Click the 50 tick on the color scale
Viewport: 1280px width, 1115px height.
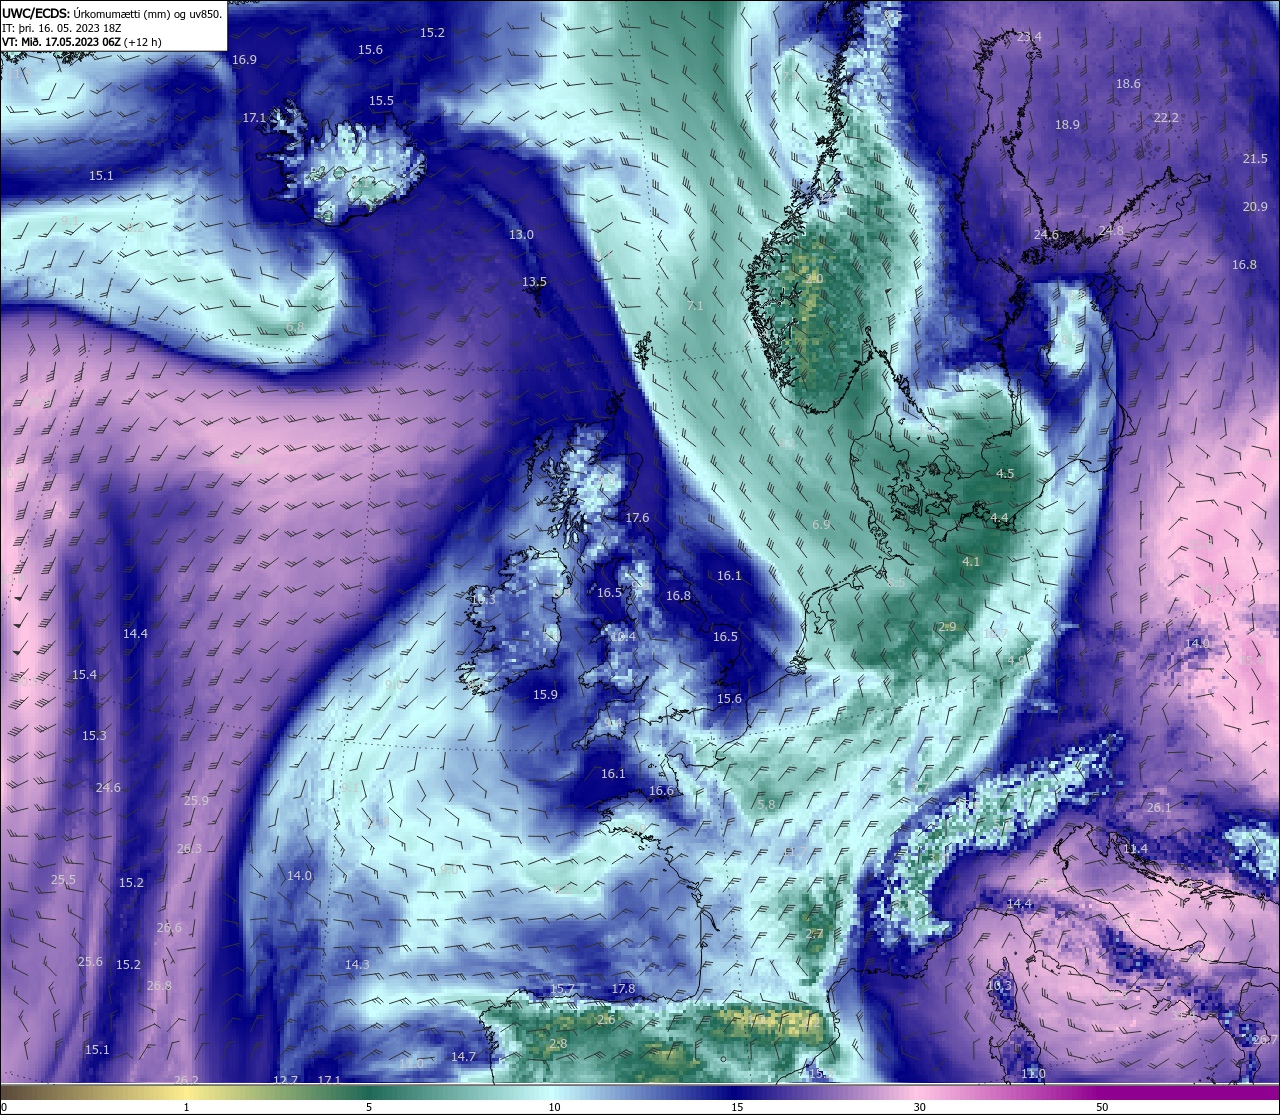pyautogui.click(x=1102, y=1108)
